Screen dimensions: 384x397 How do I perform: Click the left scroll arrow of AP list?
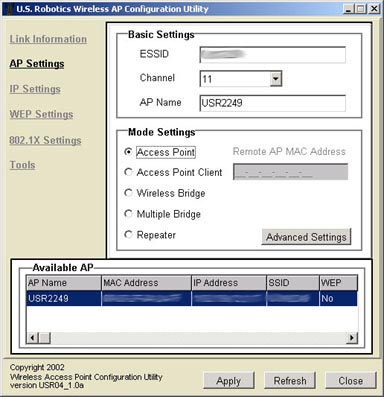[32, 338]
